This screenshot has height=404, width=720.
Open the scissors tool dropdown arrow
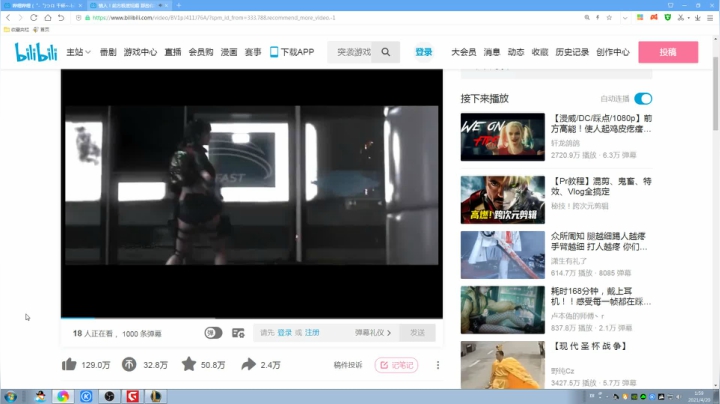click(x=688, y=18)
